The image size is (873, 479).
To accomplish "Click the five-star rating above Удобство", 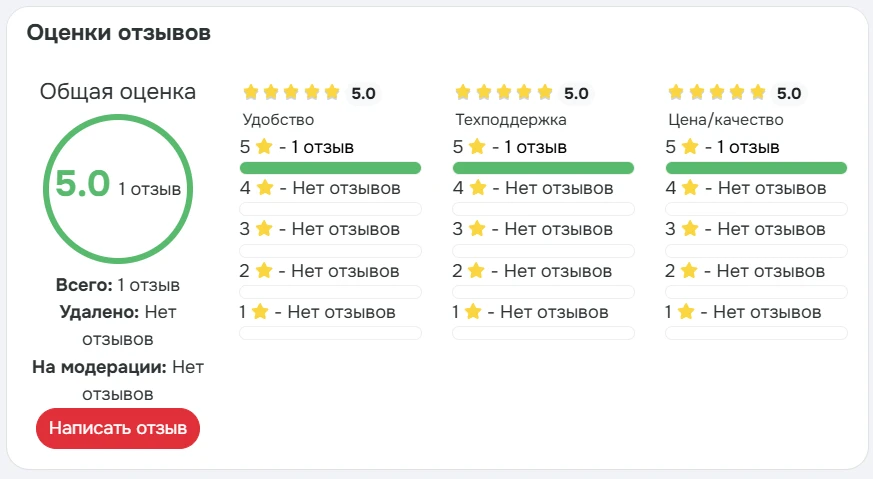I will pos(292,94).
